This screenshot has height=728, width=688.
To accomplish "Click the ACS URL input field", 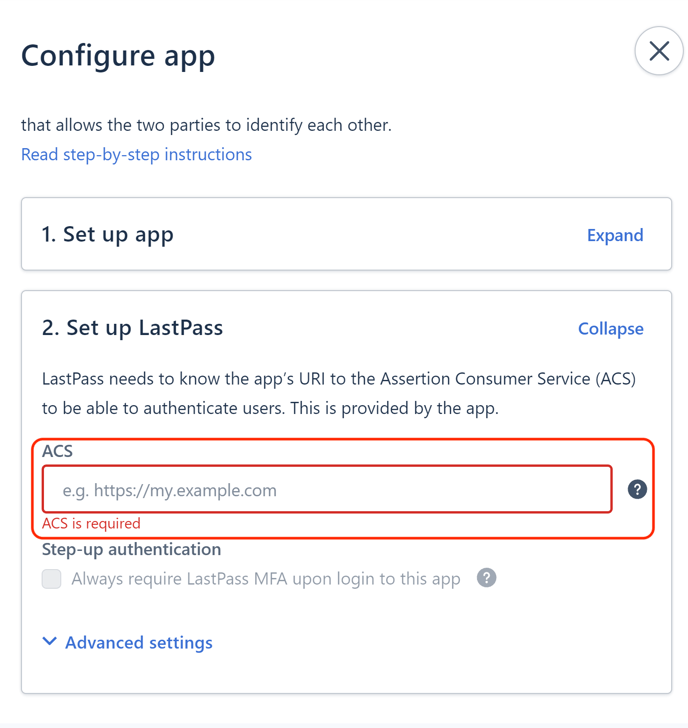I will click(x=327, y=490).
